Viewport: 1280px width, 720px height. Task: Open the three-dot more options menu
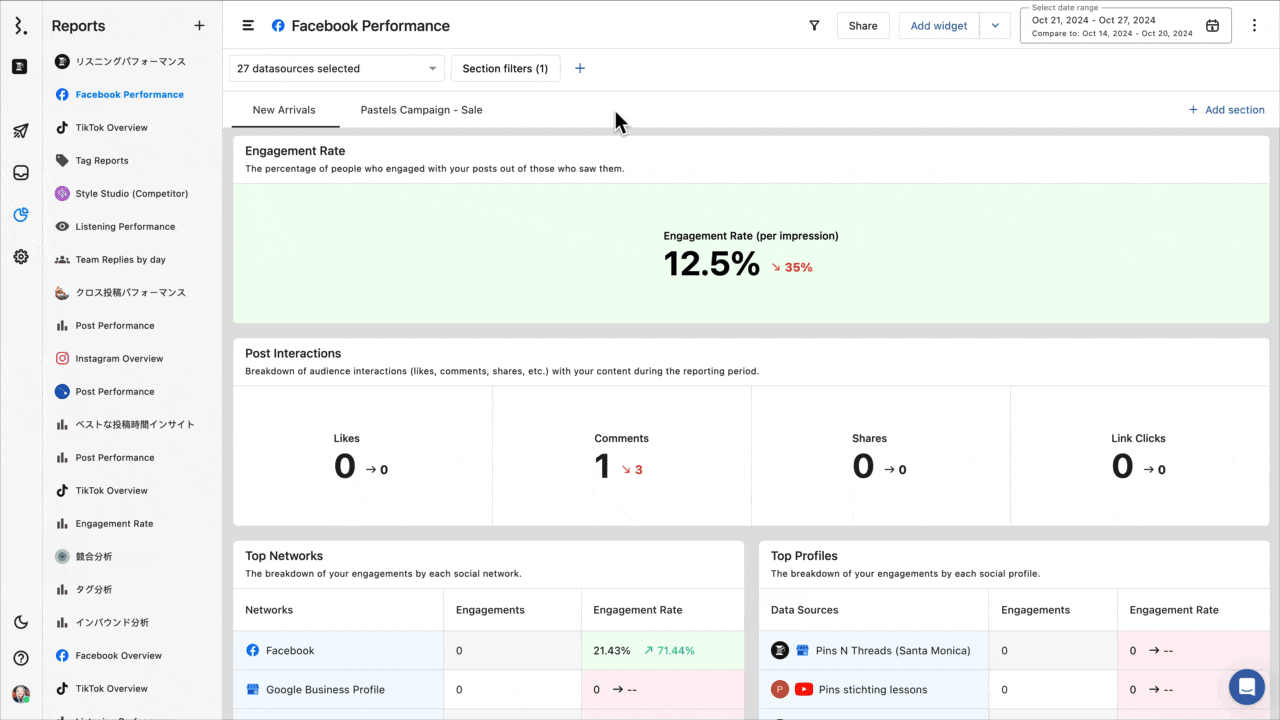click(1255, 26)
